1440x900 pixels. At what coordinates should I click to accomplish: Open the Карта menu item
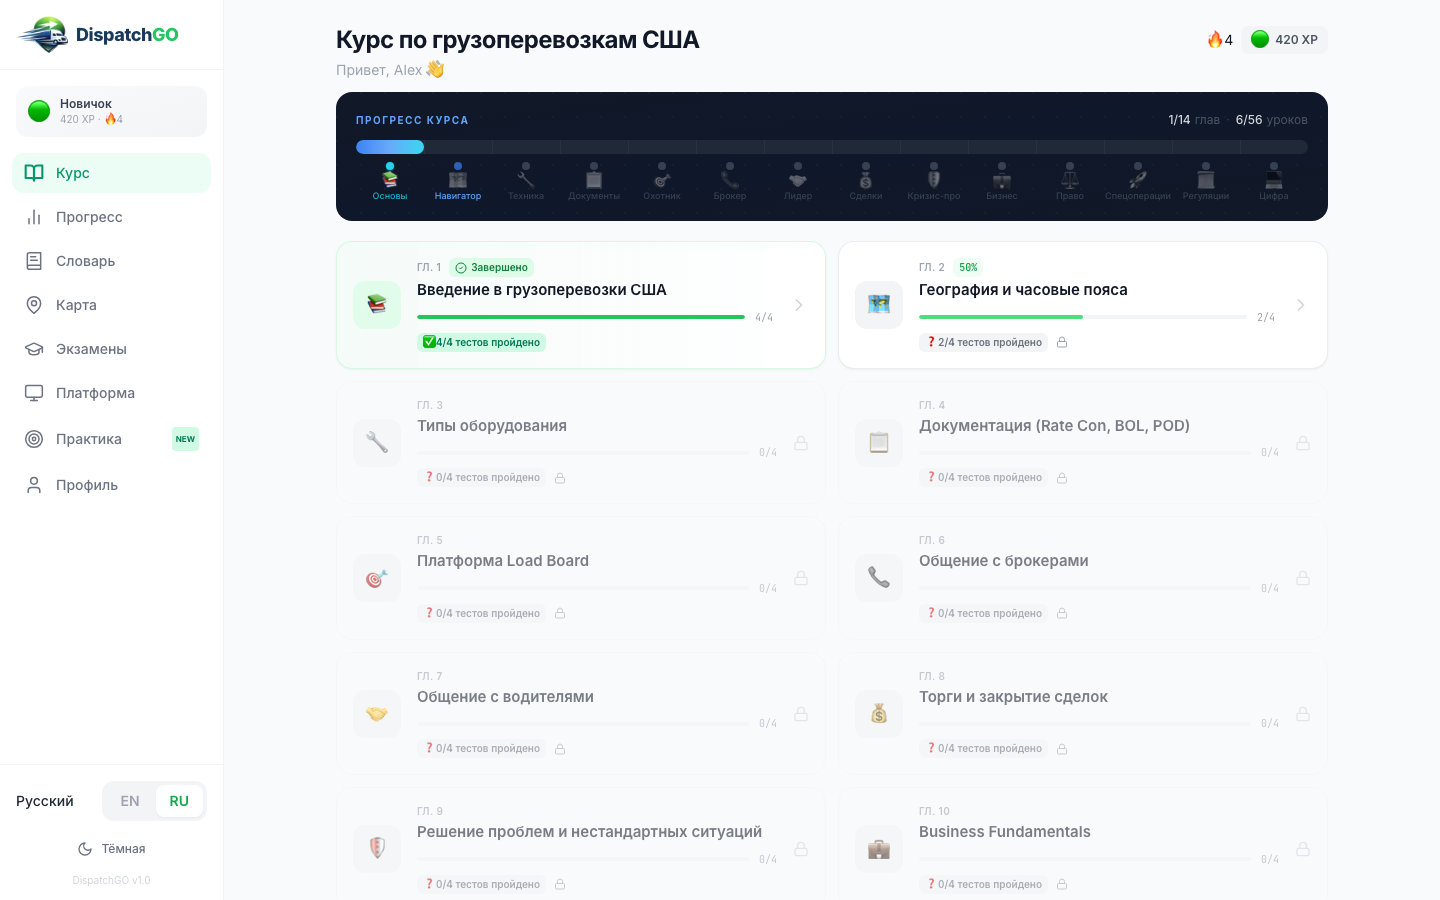[x=111, y=305]
